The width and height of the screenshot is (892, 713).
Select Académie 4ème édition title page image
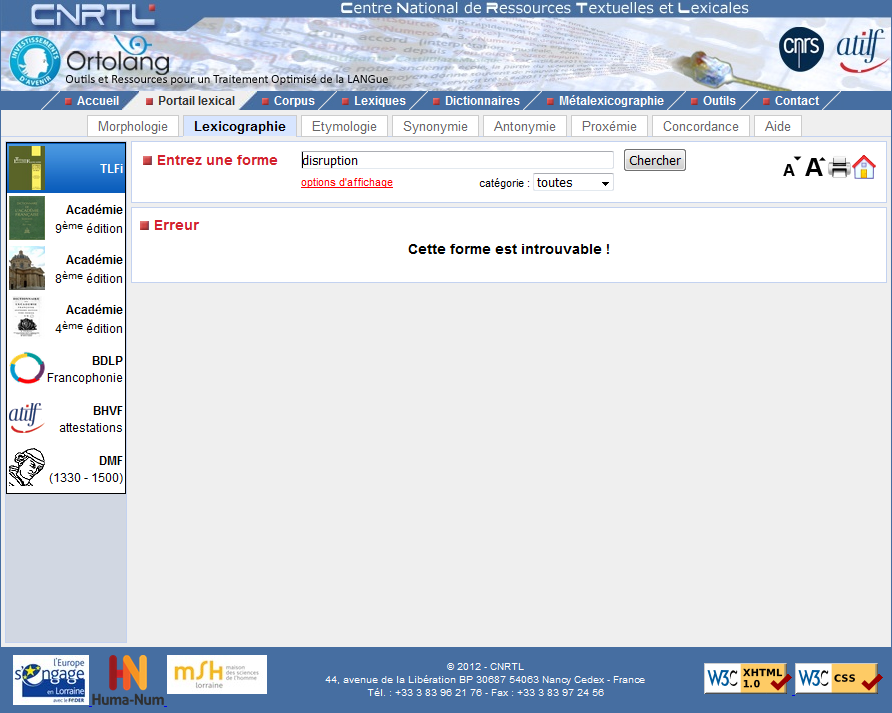pyautogui.click(x=27, y=315)
